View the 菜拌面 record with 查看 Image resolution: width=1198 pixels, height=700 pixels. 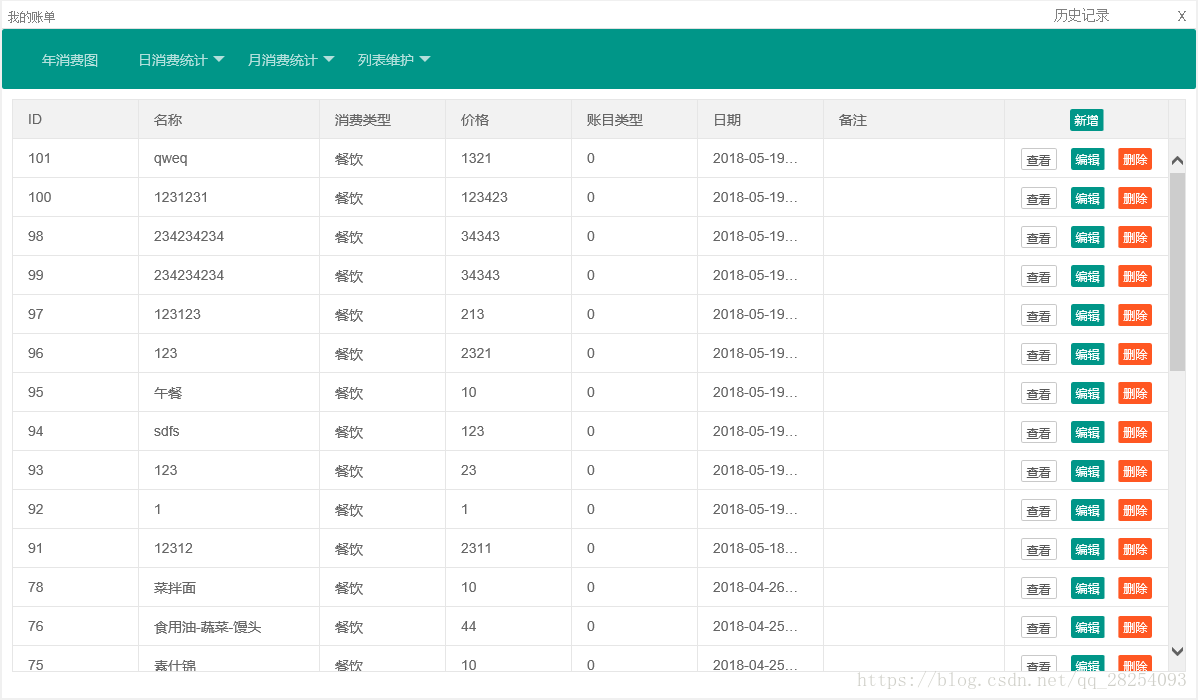click(x=1038, y=588)
